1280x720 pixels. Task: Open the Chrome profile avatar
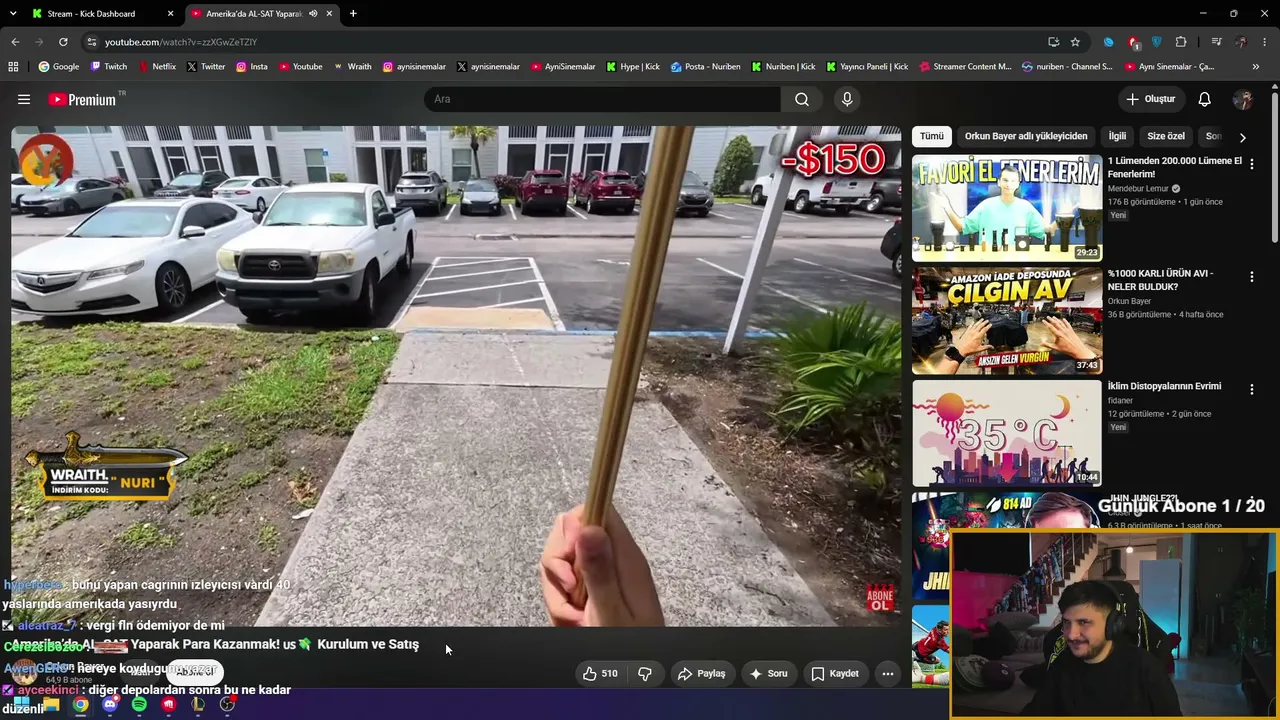[1241, 42]
